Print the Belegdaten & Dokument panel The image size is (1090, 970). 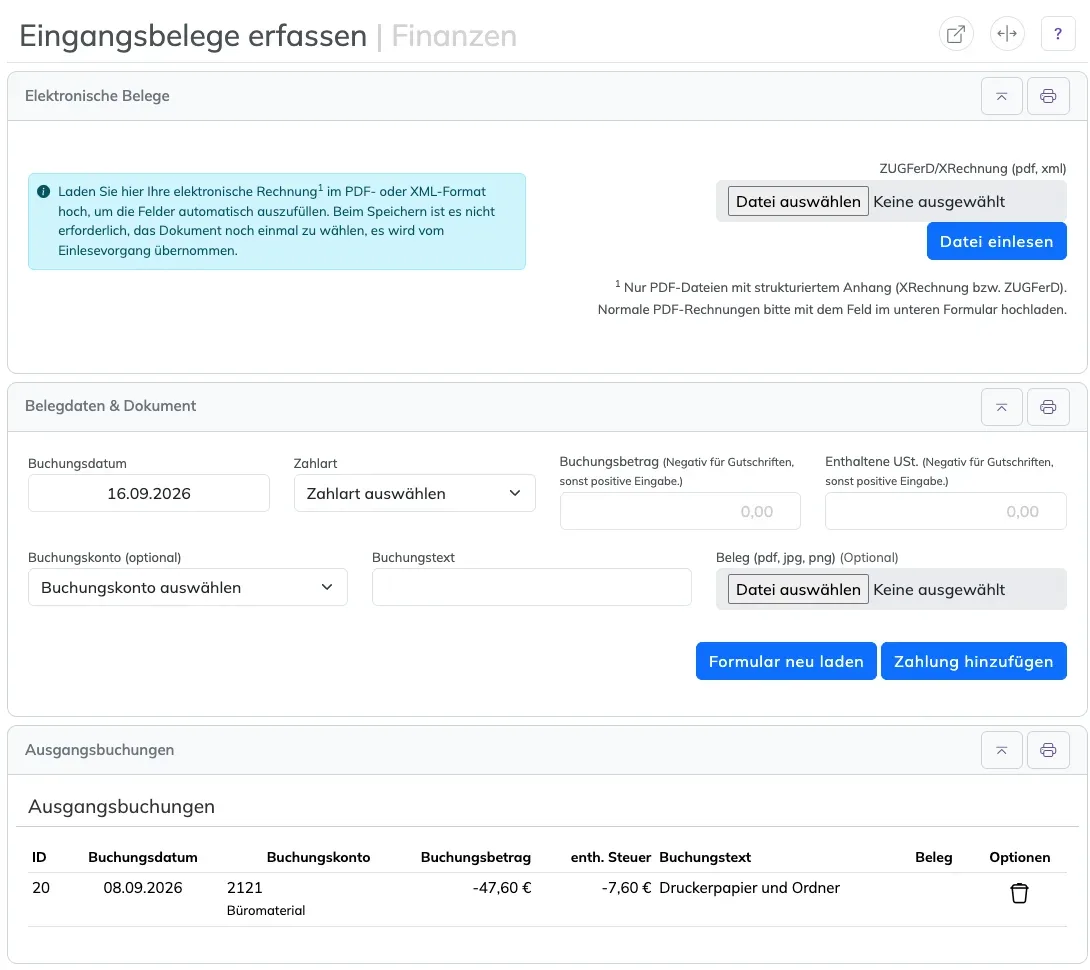pyautogui.click(x=1048, y=407)
